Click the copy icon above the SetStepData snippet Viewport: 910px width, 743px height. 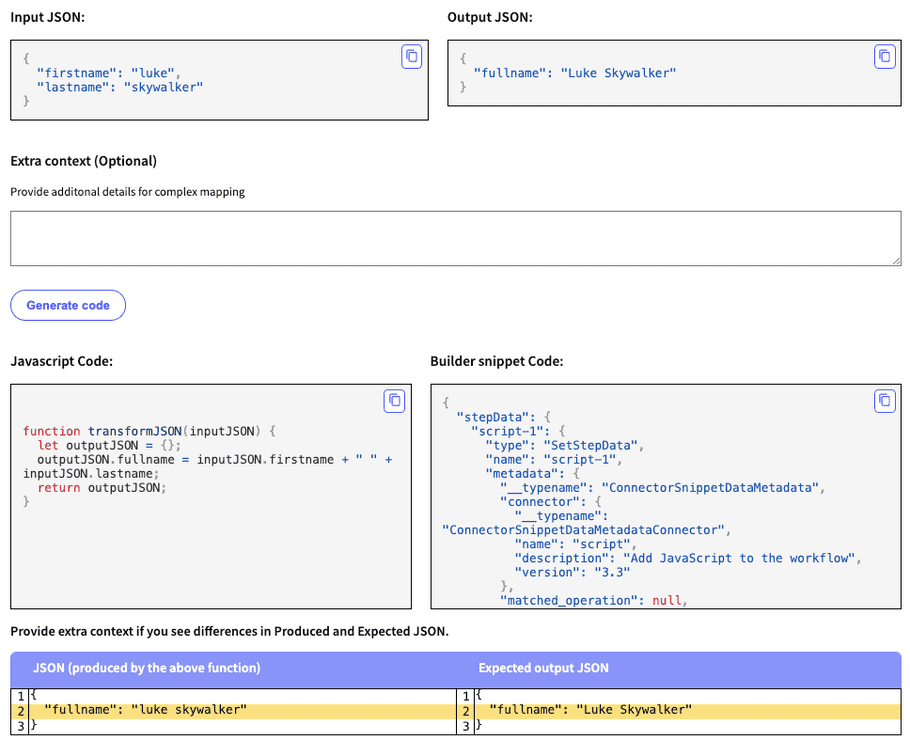(x=884, y=400)
